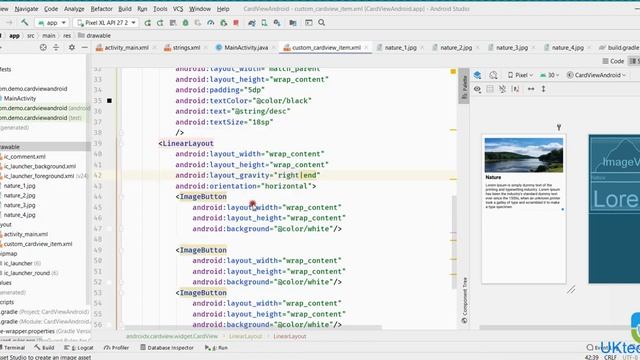This screenshot has width=640, height=360.
Task: Select MainActivity in the project tree
Action: pyautogui.click(x=19, y=98)
